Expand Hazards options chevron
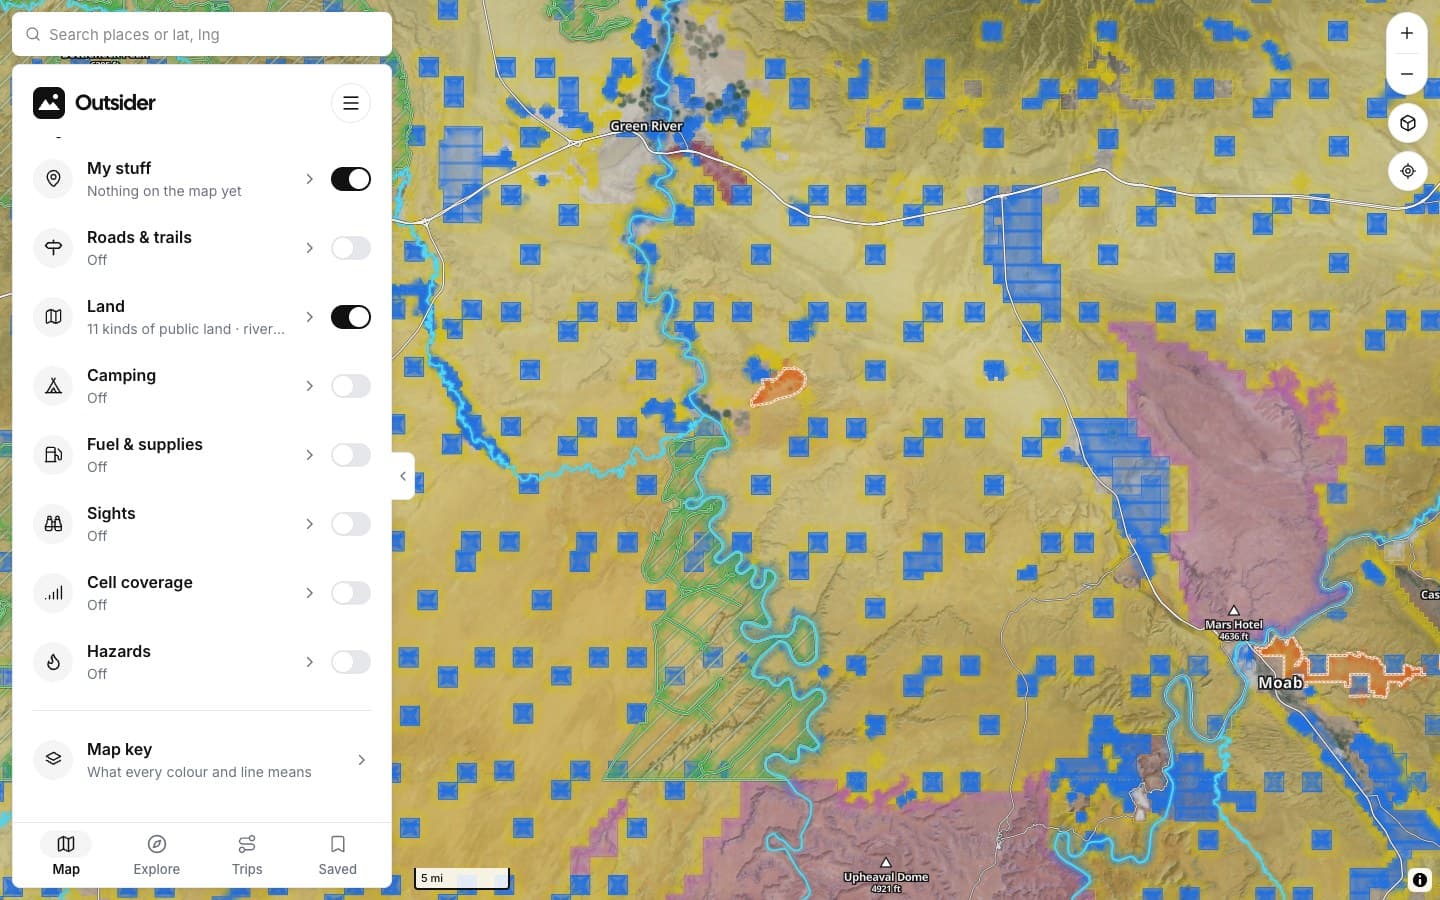1440x900 pixels. click(310, 662)
